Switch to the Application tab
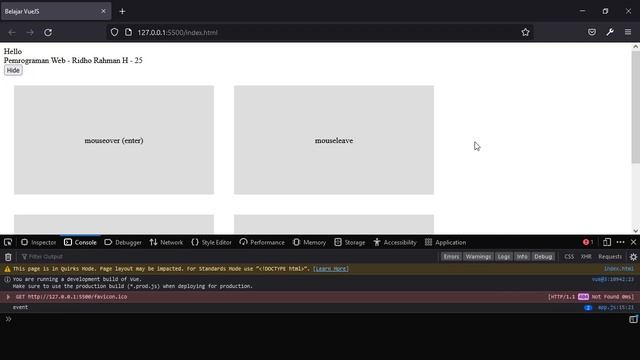Screen dimensions: 640x360 click(x=445, y=242)
